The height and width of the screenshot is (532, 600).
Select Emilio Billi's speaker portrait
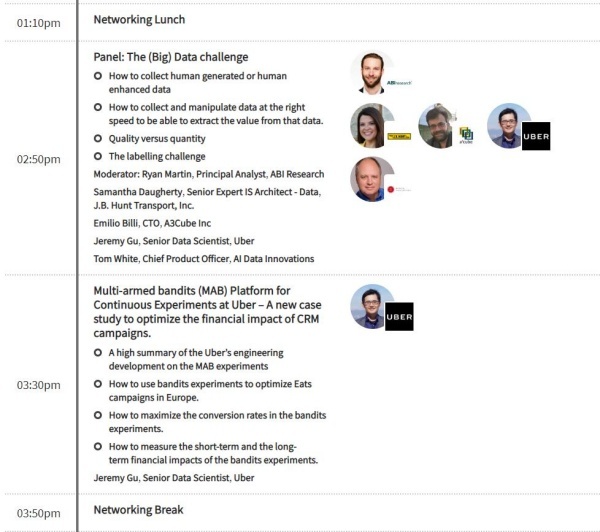point(437,126)
